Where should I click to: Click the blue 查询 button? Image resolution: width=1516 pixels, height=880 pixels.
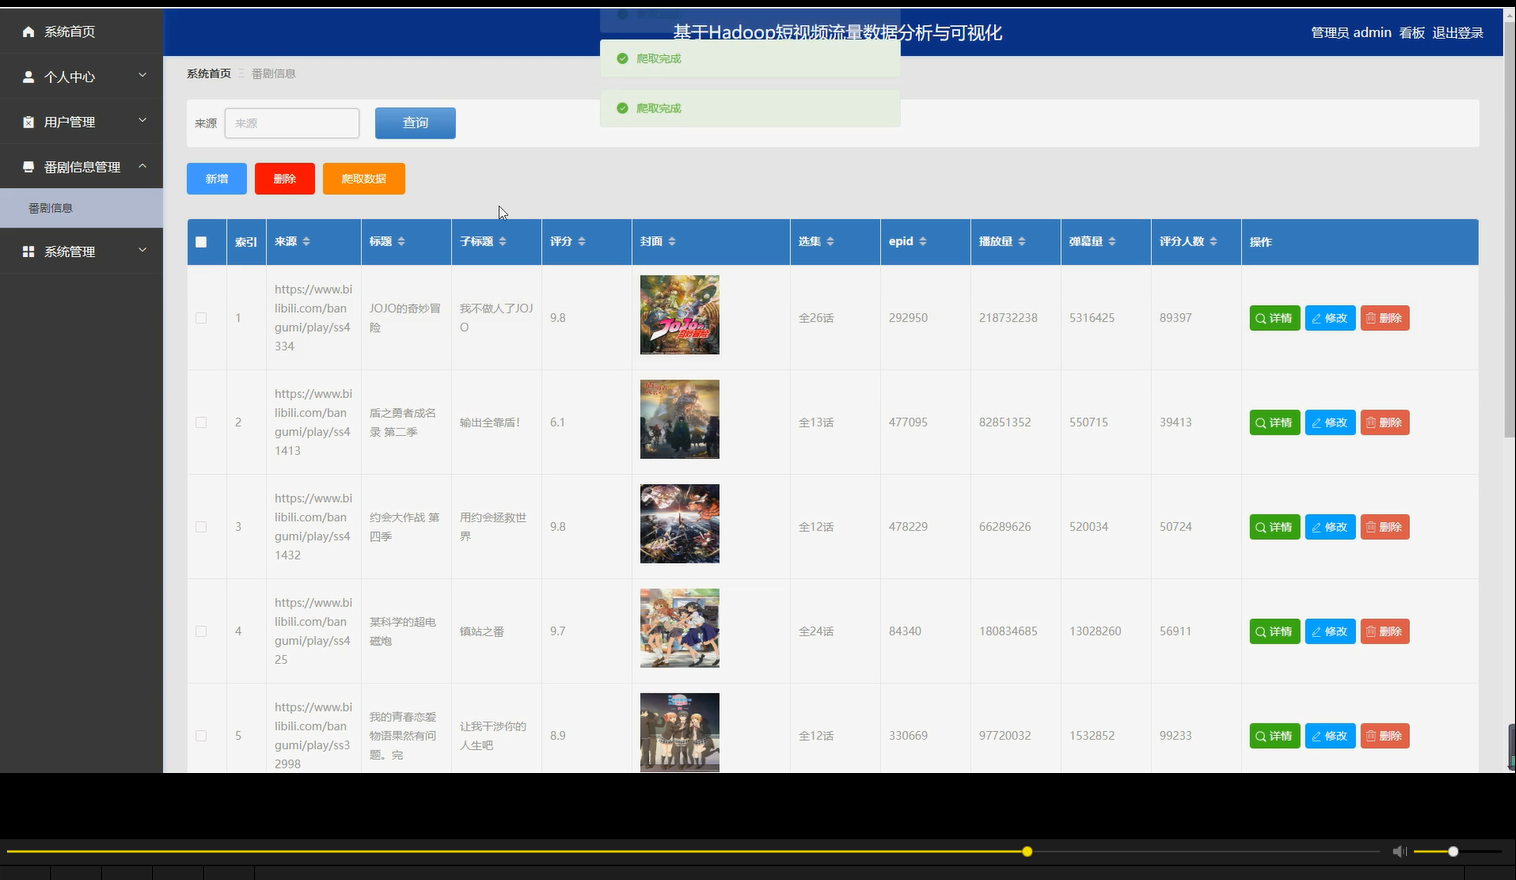pyautogui.click(x=415, y=123)
